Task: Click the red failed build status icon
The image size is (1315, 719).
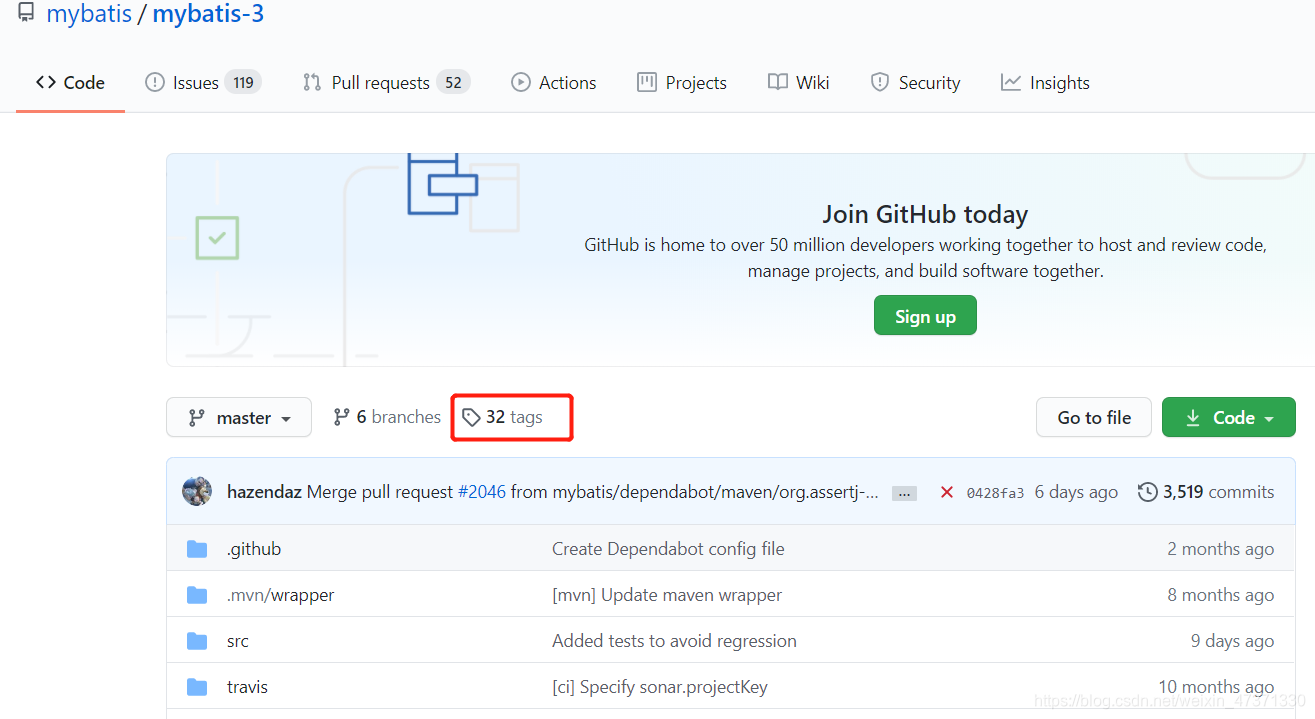Action: click(947, 492)
